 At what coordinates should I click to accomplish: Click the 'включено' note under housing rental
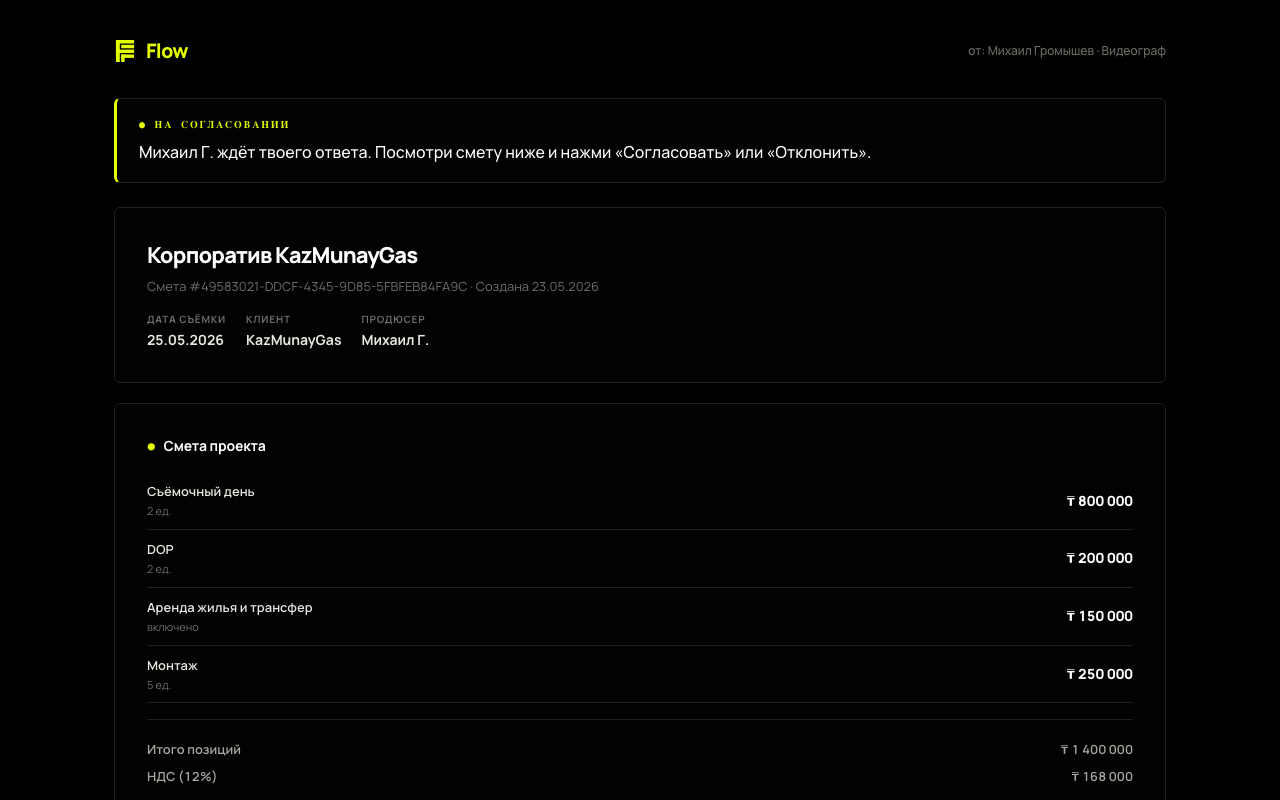coord(173,627)
